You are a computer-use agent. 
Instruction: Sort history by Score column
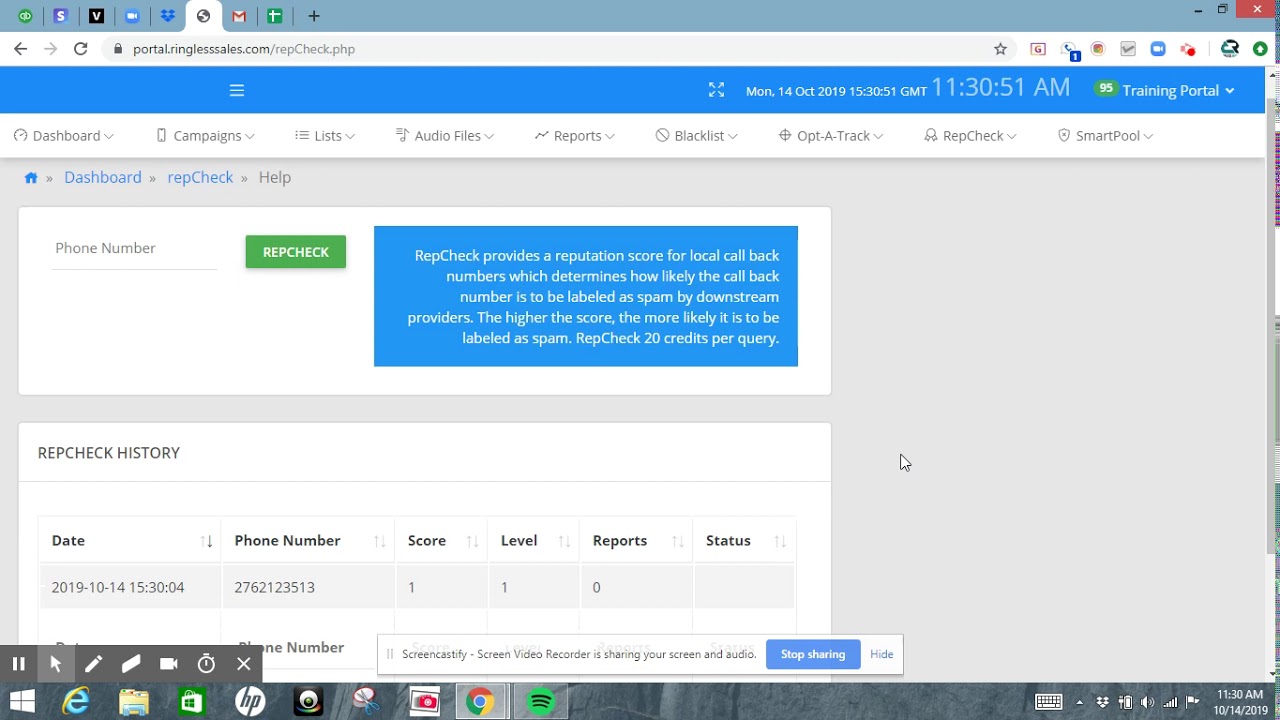[x=441, y=541]
